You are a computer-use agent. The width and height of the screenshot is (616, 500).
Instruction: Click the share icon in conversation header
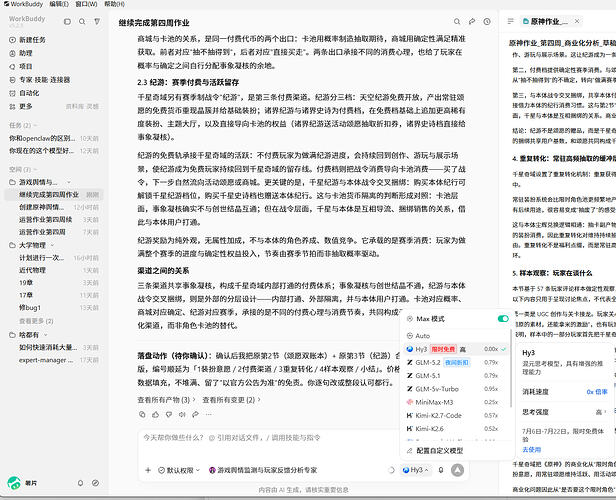pyautogui.click(x=472, y=22)
